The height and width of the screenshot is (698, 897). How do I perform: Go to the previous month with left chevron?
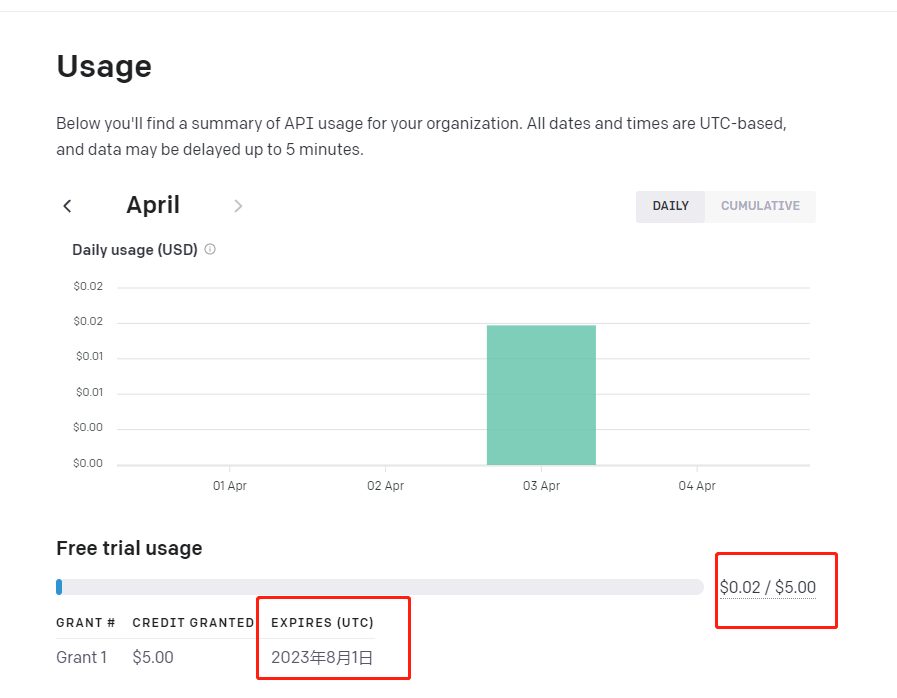point(68,206)
